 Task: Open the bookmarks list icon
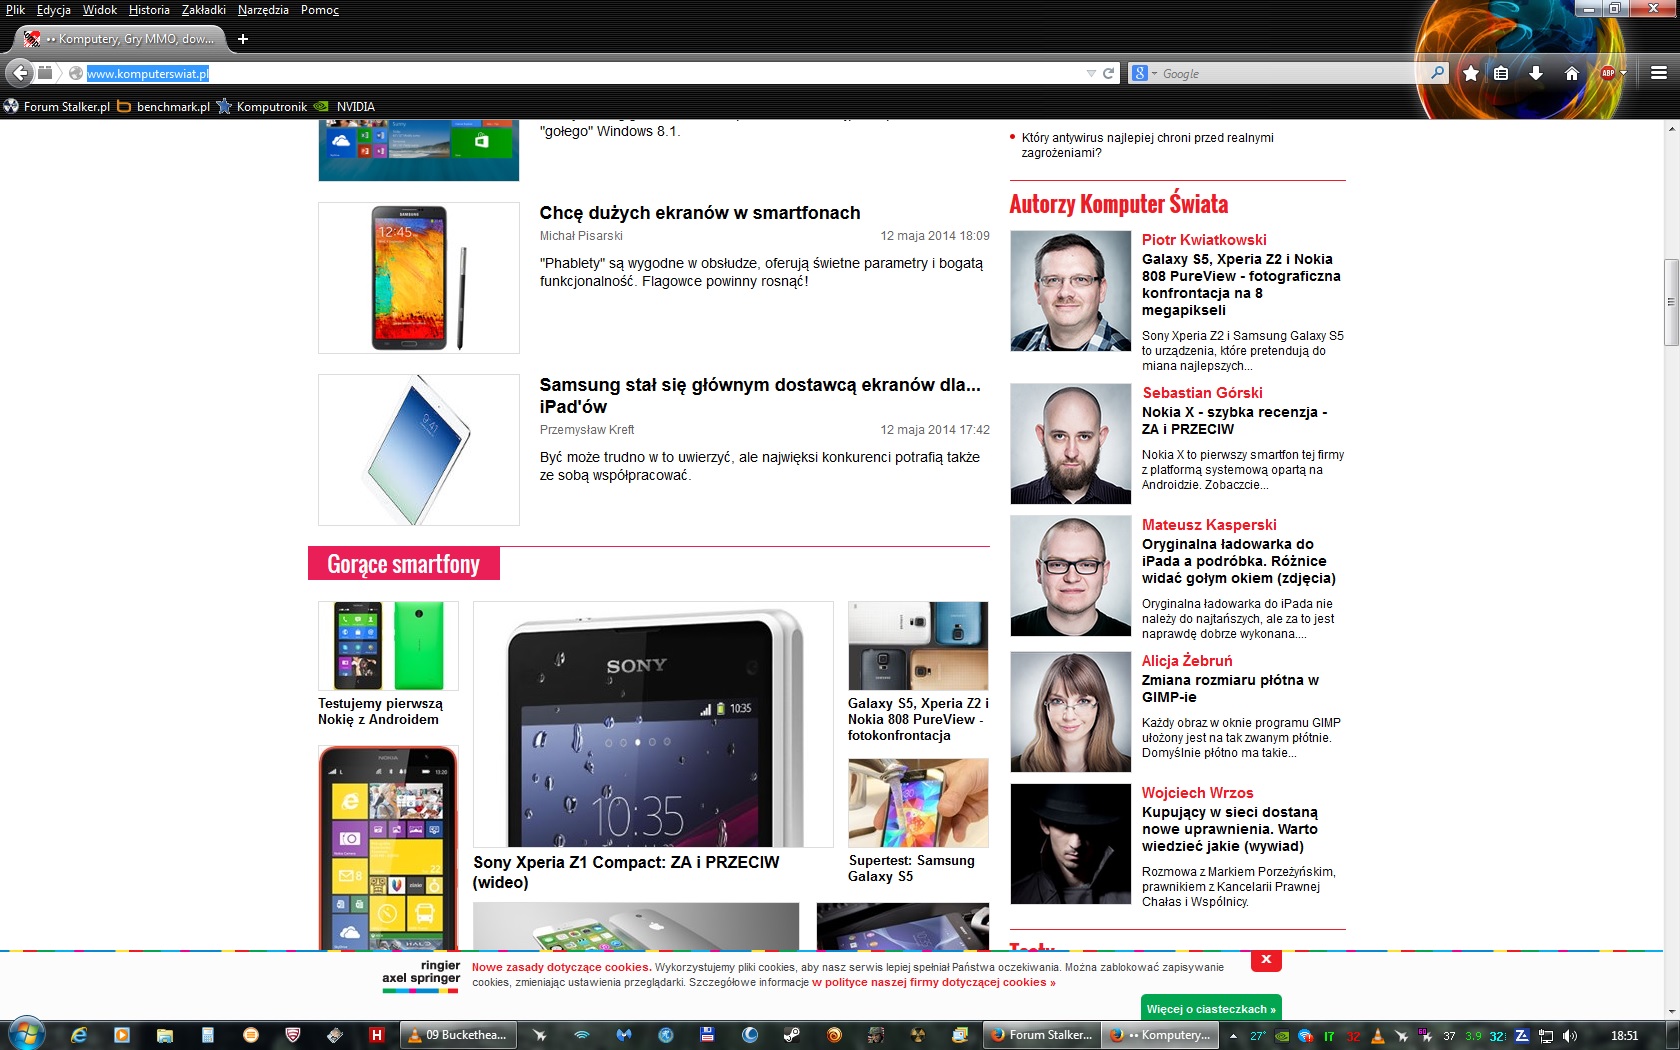(x=1501, y=73)
